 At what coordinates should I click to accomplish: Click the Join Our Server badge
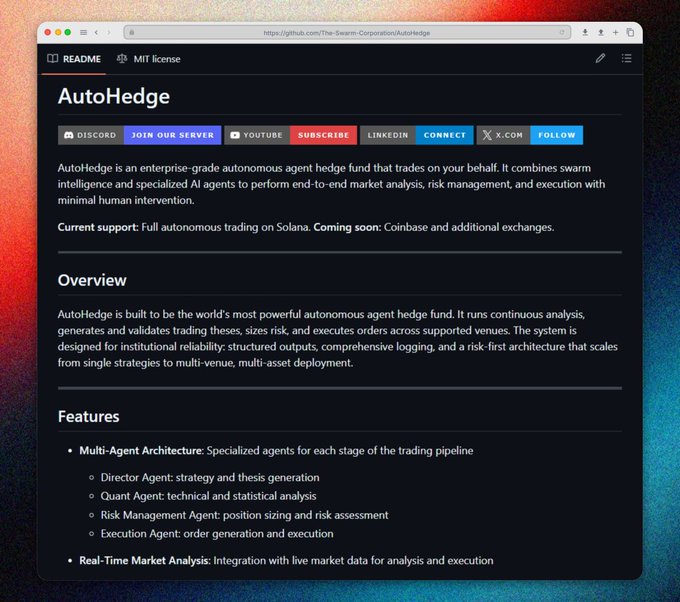(173, 135)
